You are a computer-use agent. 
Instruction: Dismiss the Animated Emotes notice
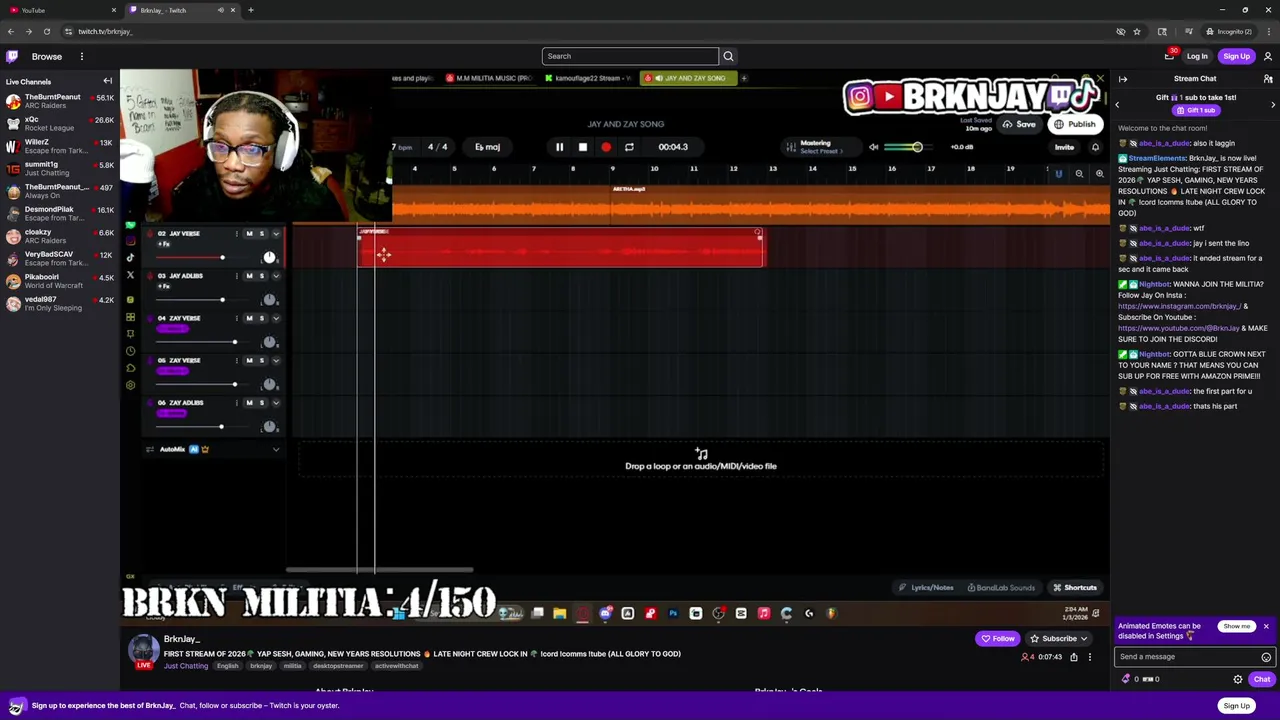click(x=1265, y=627)
